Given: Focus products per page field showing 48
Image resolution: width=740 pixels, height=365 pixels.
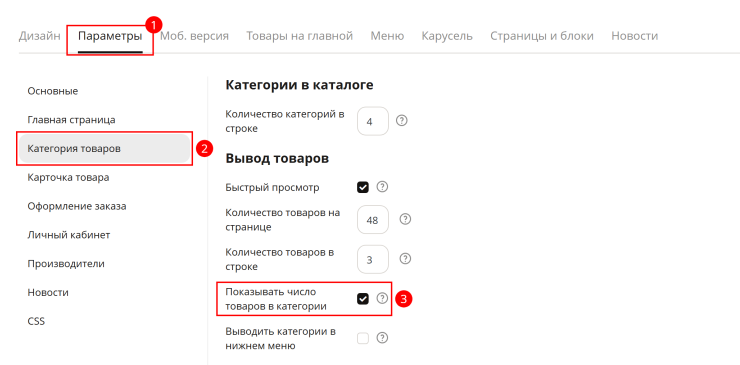Looking at the screenshot, I should 373,220.
